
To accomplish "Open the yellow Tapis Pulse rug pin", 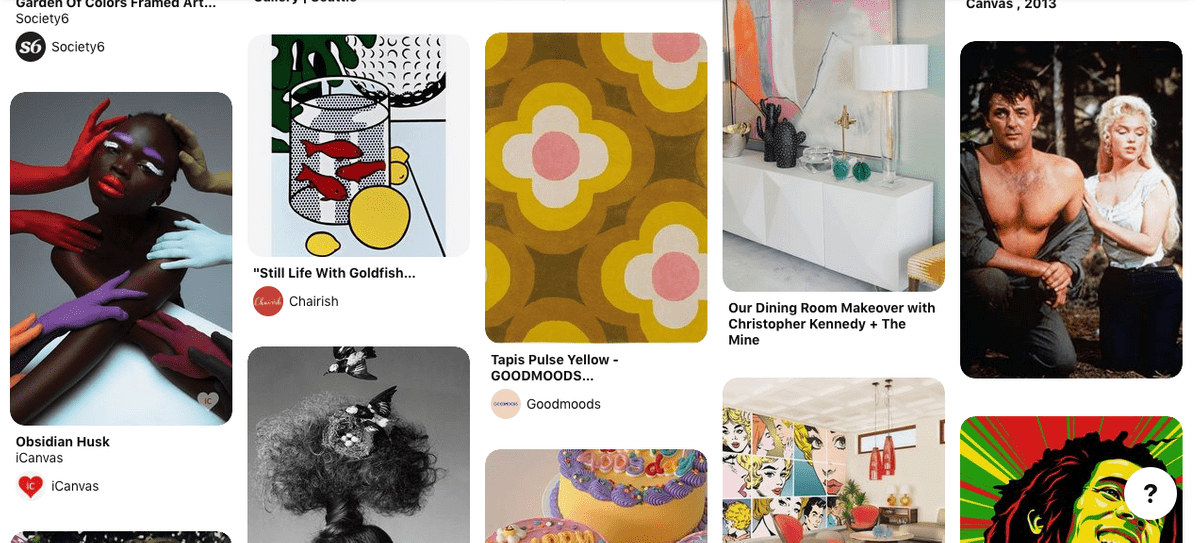I will pyautogui.click(x=596, y=188).
